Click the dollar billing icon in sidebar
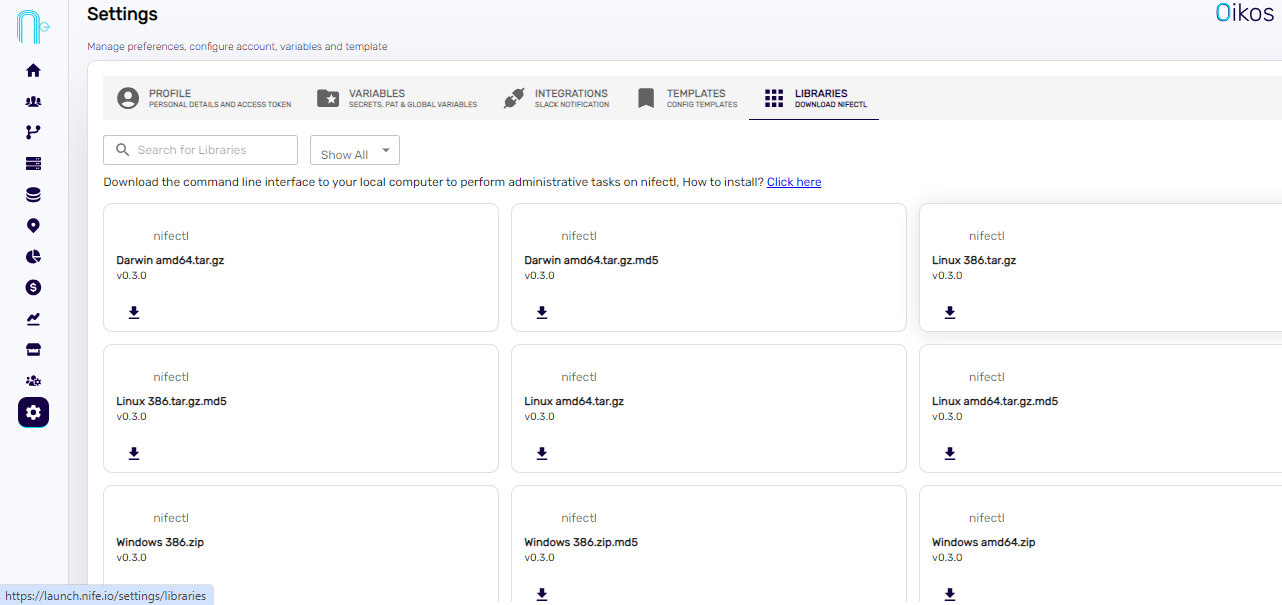1282x605 pixels. click(33, 288)
